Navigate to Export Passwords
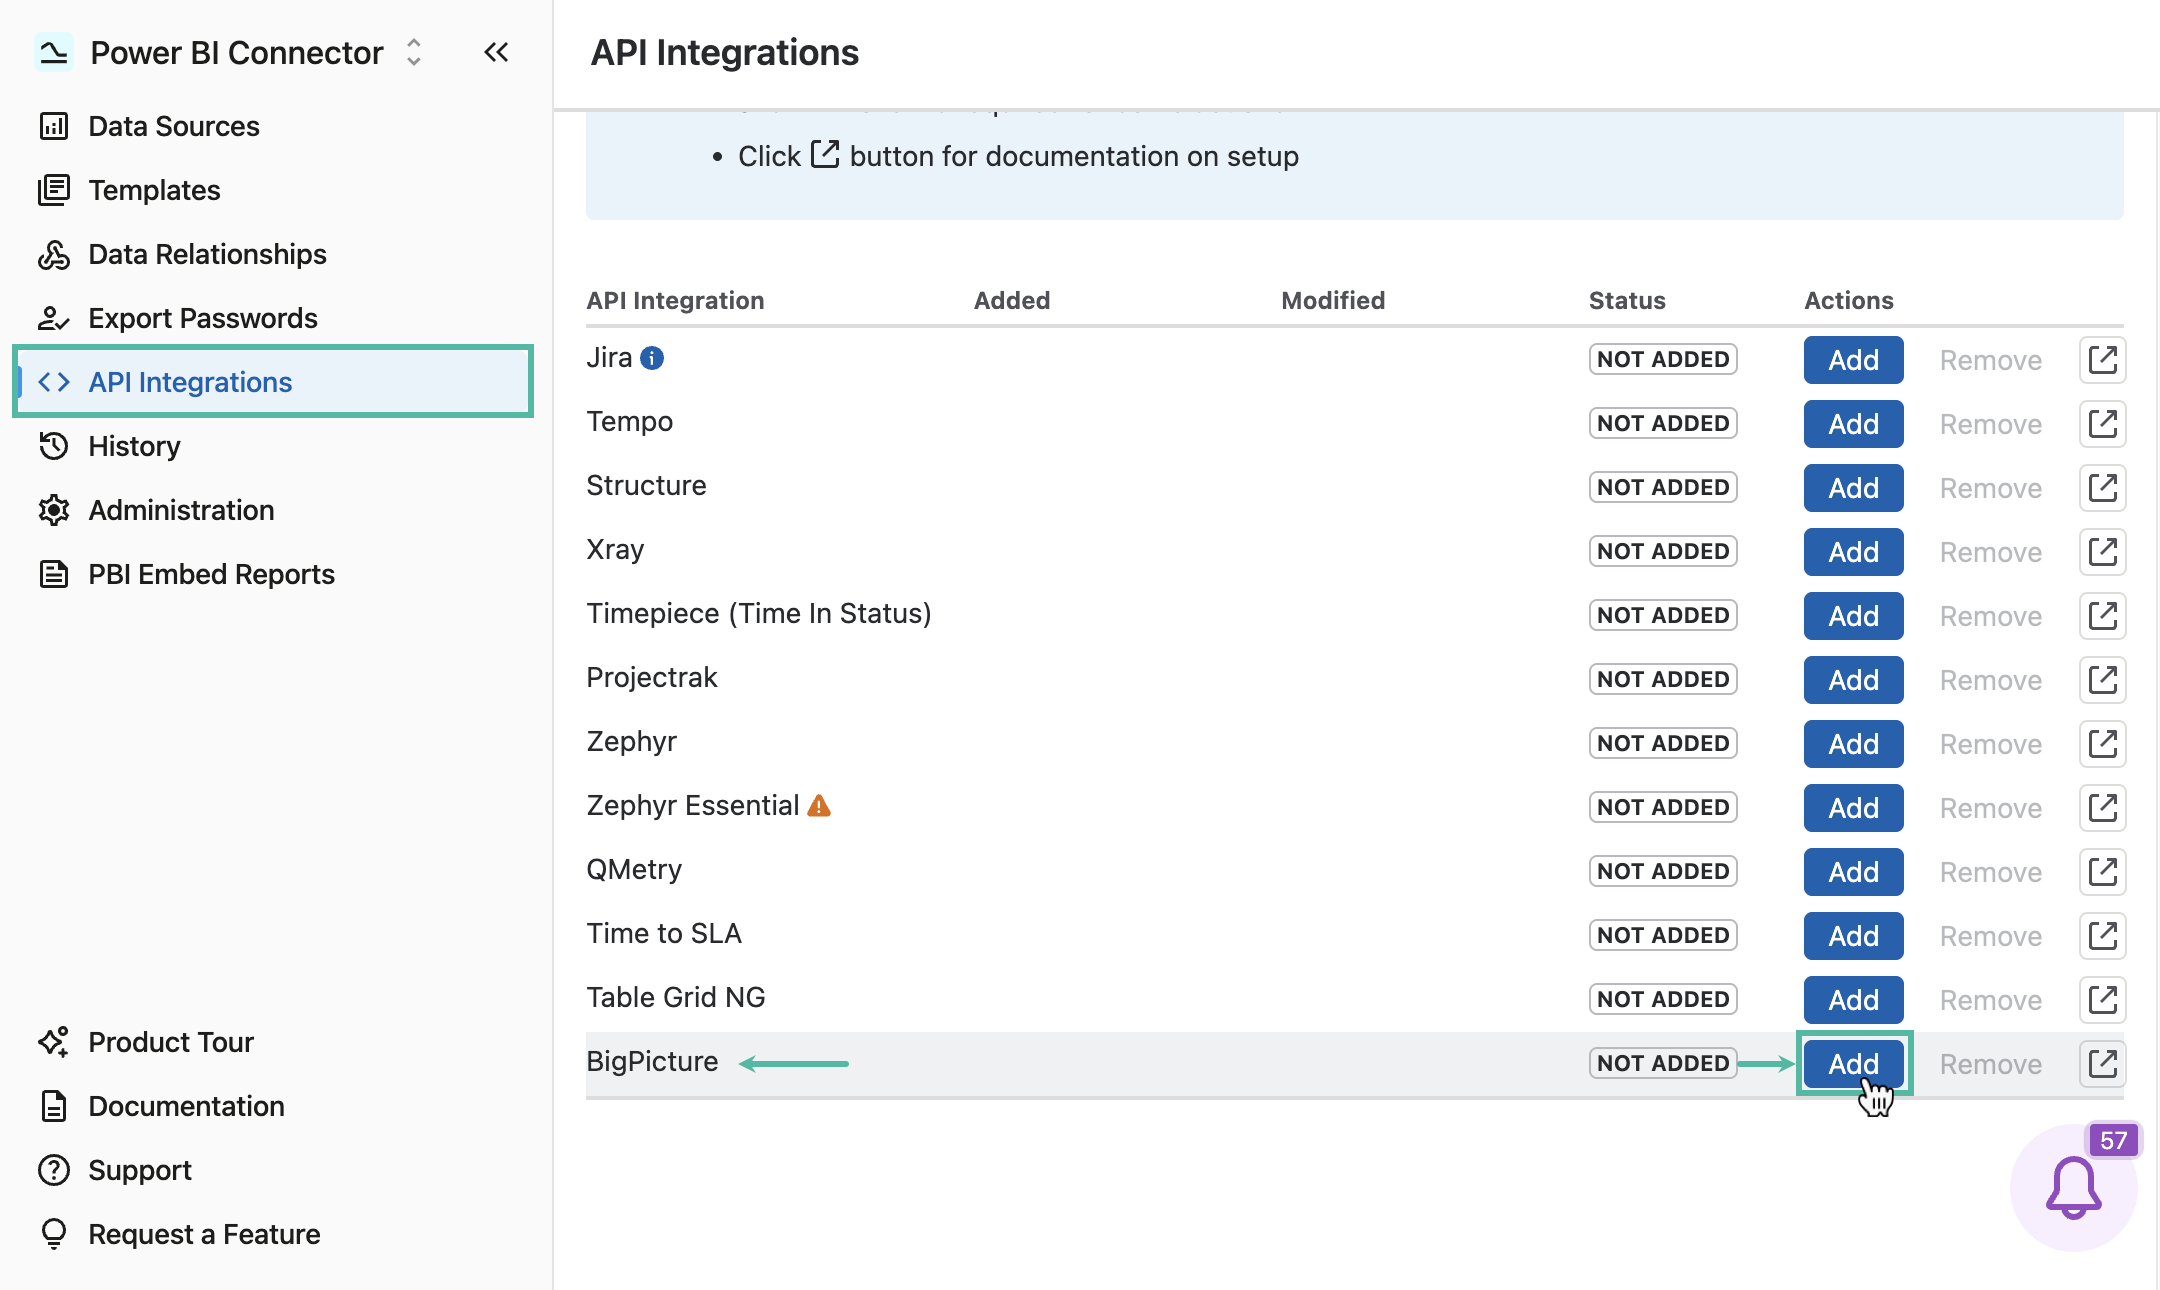2160x1290 pixels. (x=203, y=318)
